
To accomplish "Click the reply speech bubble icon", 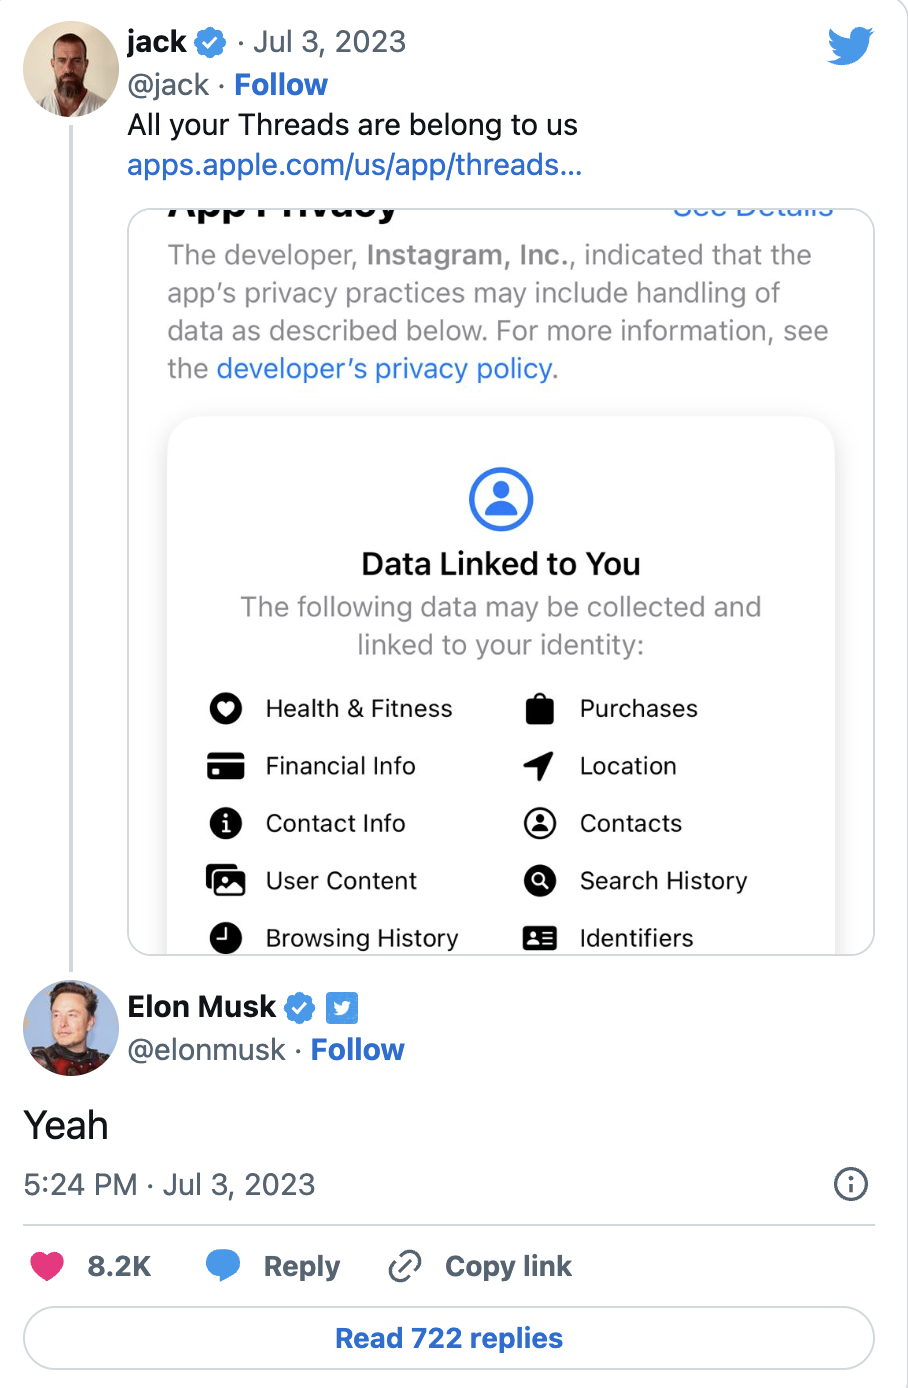I will point(223,1265).
